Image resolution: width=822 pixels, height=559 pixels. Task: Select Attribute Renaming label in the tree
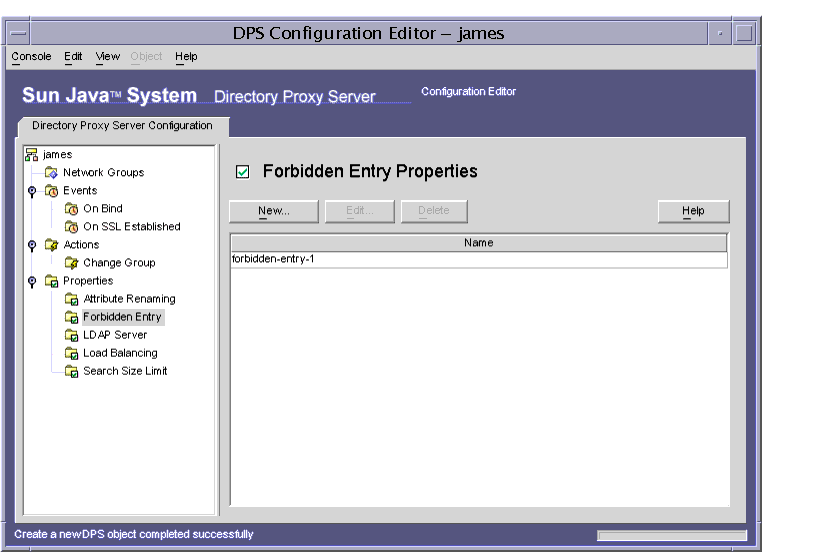click(x=129, y=299)
